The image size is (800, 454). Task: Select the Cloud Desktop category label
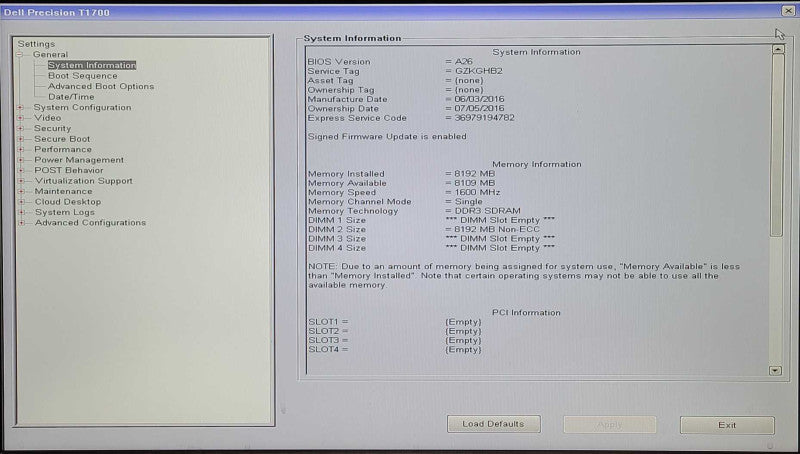(68, 202)
